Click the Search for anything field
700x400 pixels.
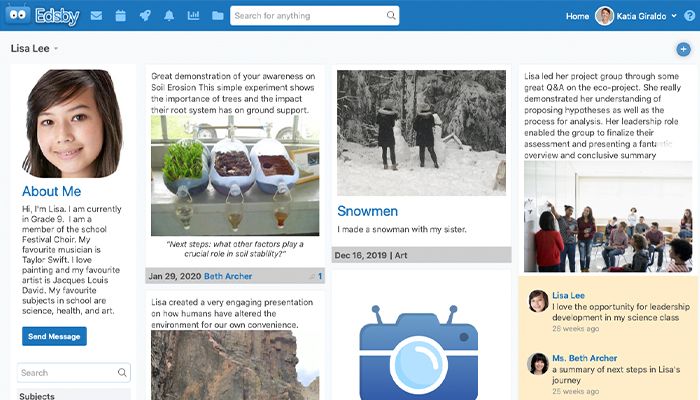click(x=314, y=16)
